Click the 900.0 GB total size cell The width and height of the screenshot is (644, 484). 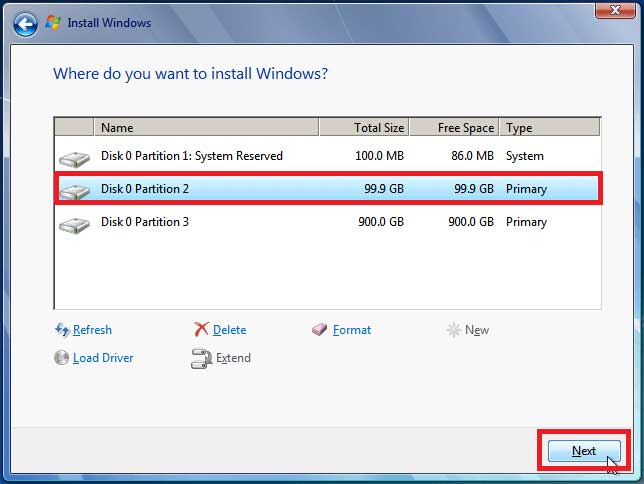381,222
